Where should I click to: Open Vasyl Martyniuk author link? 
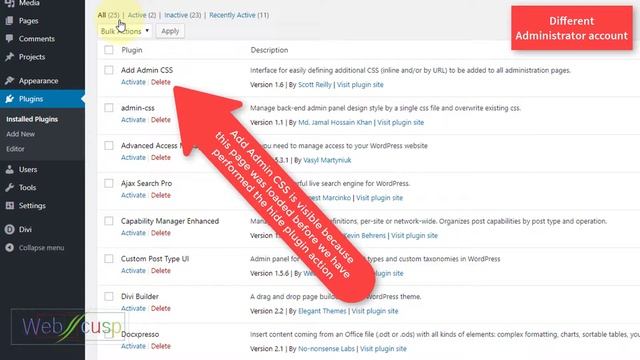tap(327, 160)
